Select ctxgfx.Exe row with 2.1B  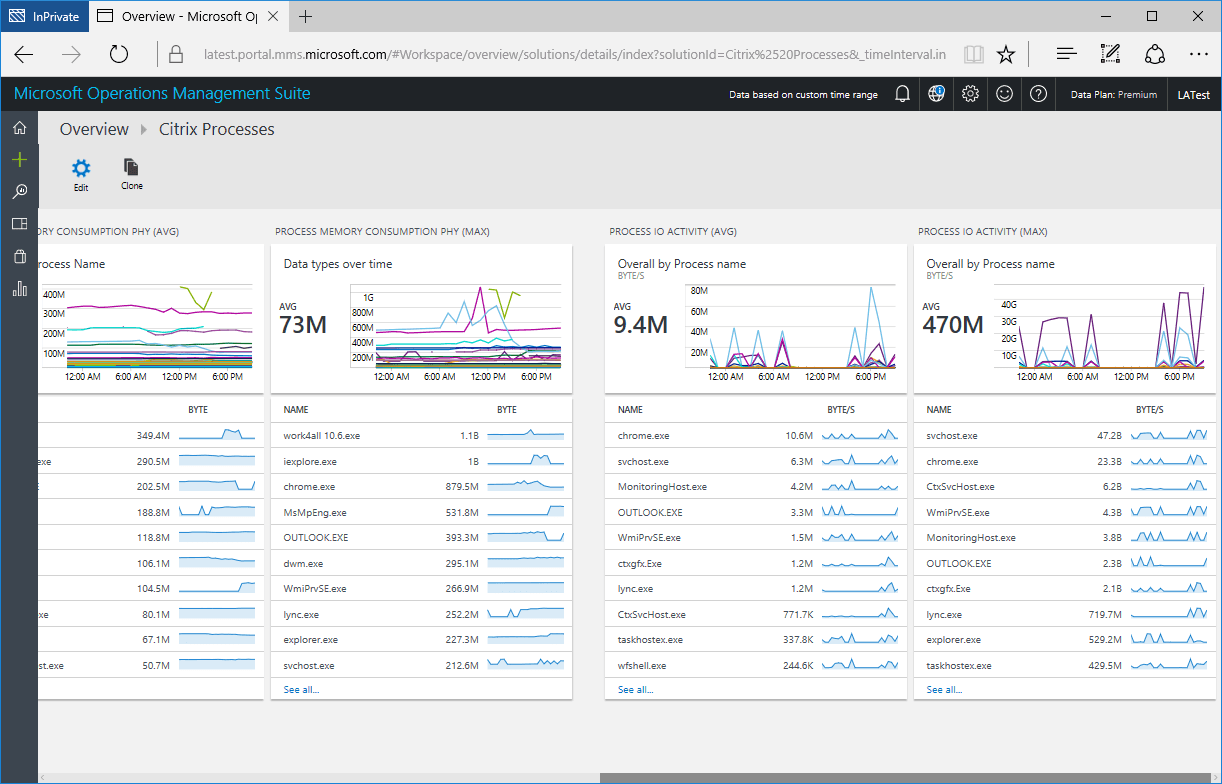1064,589
